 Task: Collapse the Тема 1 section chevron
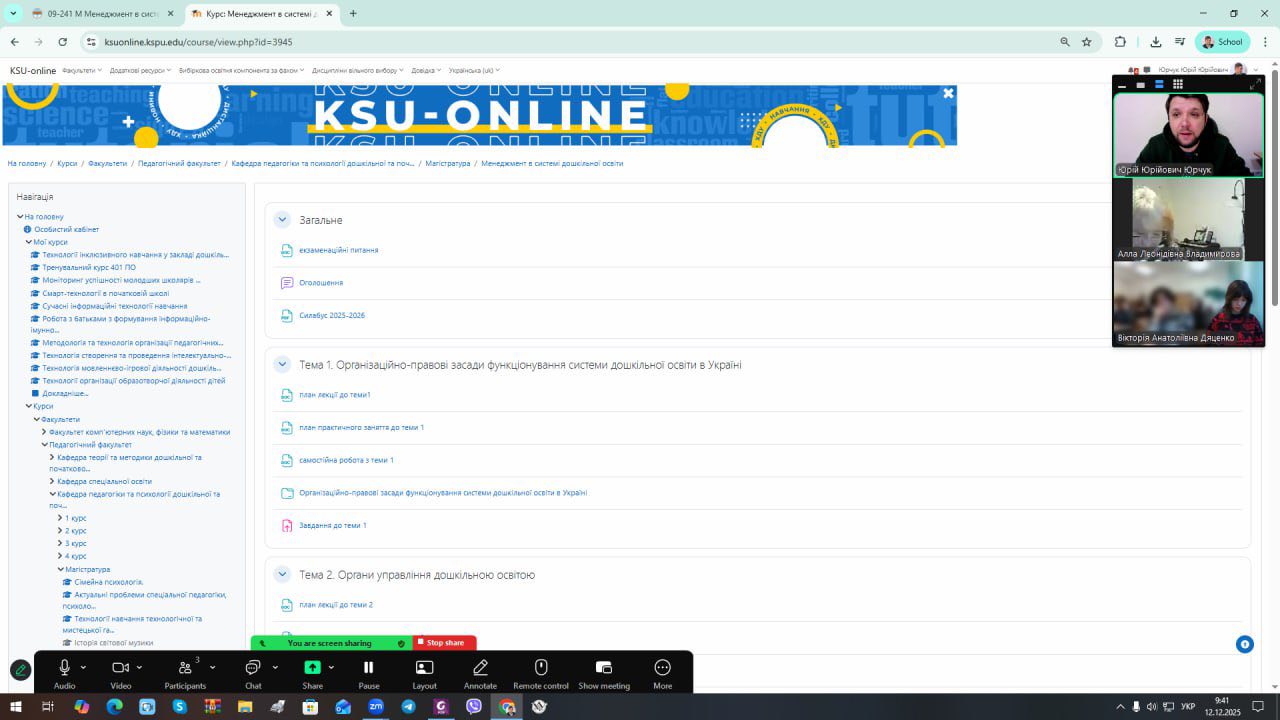tap(282, 365)
